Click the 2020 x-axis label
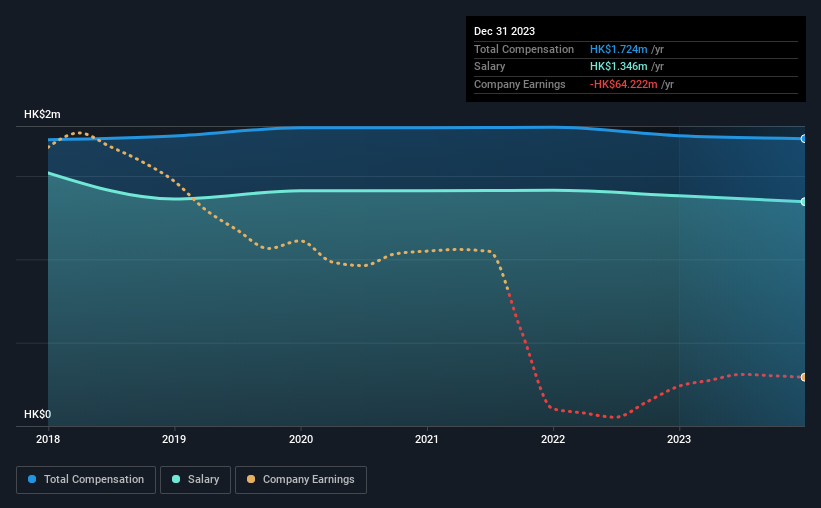The image size is (821, 508). 301,439
